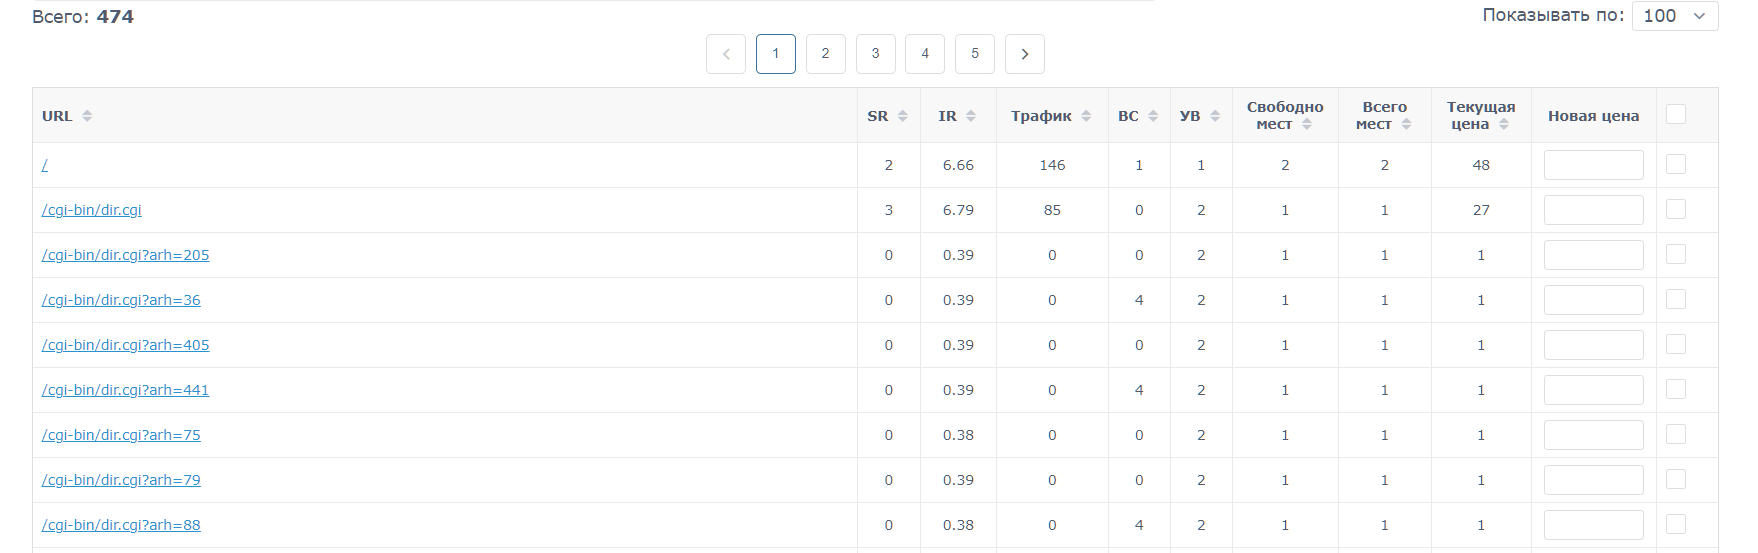
Task: Sort by Трафик column arrows
Action: 1086,116
